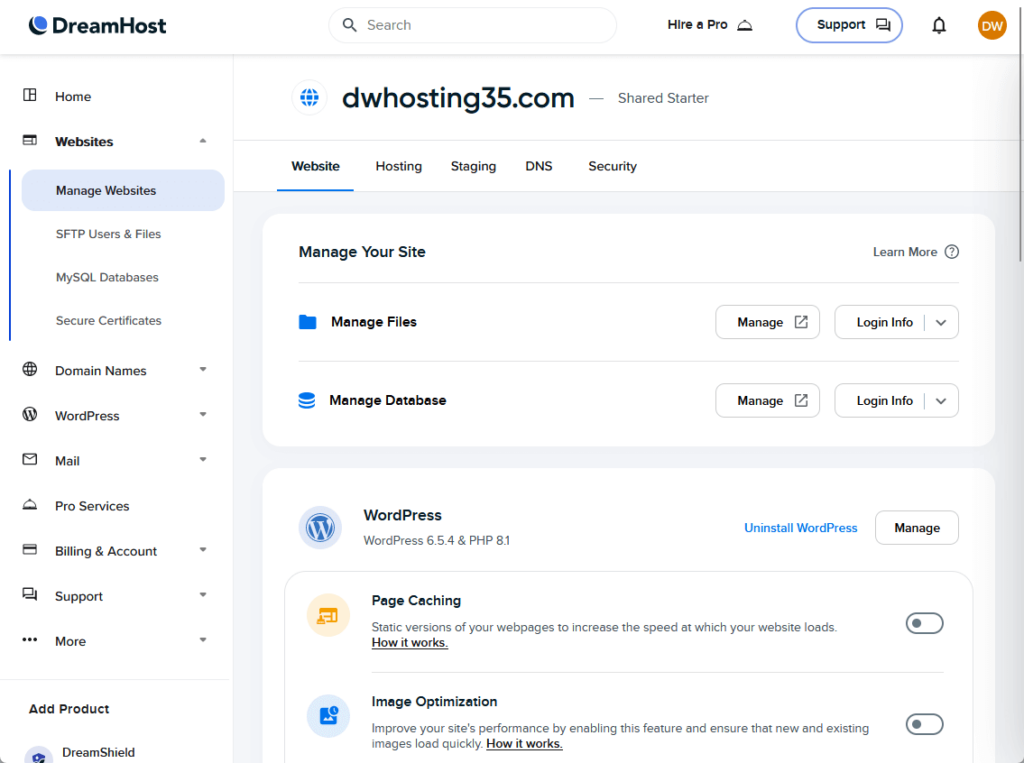Expand the More section arrow
1024x763 pixels.
[203, 640]
